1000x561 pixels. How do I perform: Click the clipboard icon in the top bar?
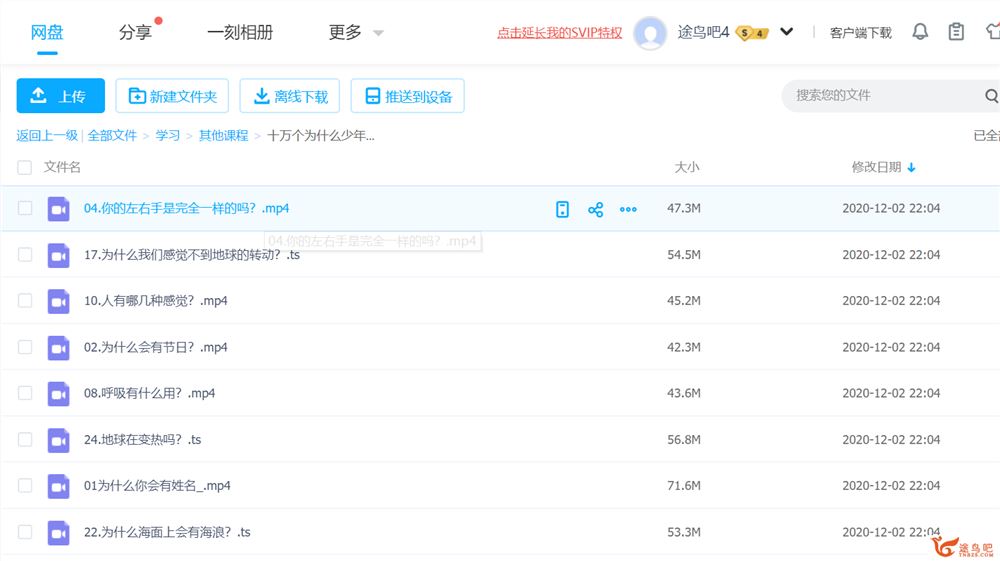coord(956,32)
